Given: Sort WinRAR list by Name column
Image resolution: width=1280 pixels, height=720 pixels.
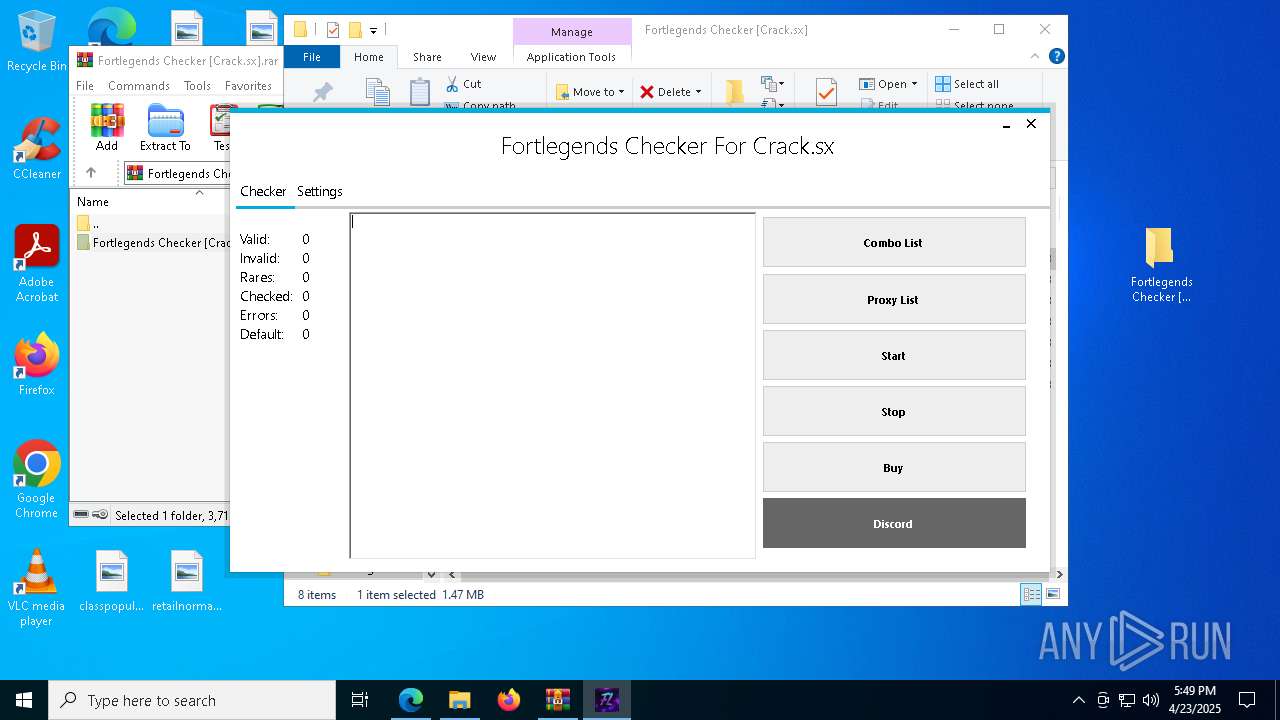Looking at the screenshot, I should coord(93,202).
